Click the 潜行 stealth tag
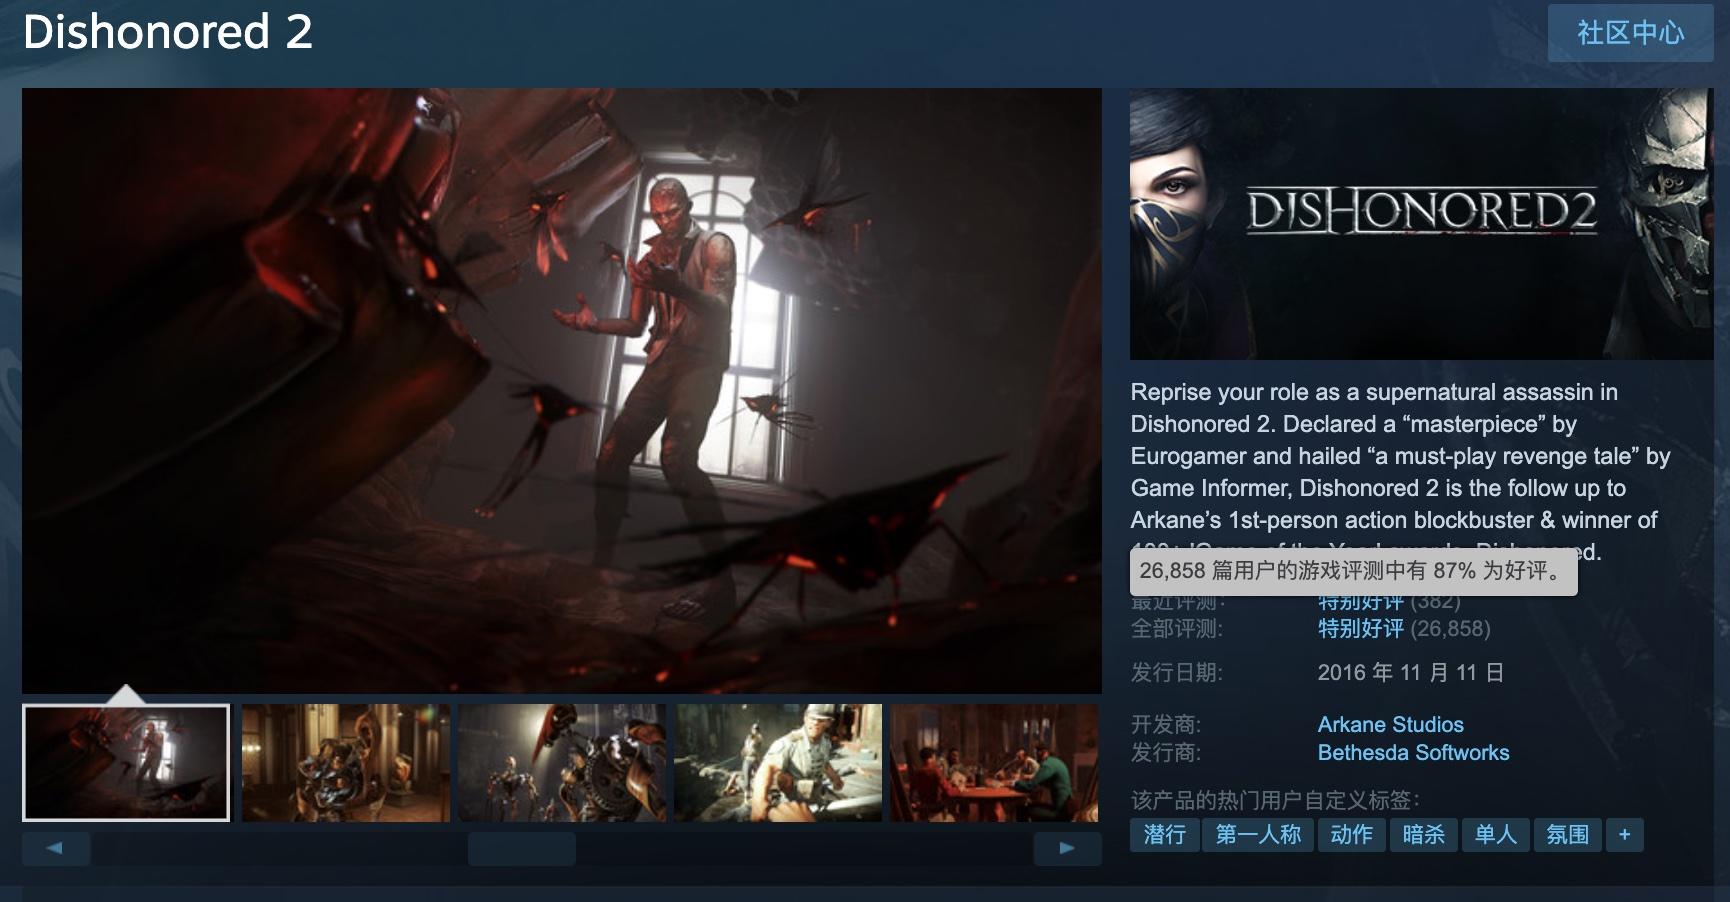This screenshot has height=902, width=1730. (1164, 835)
